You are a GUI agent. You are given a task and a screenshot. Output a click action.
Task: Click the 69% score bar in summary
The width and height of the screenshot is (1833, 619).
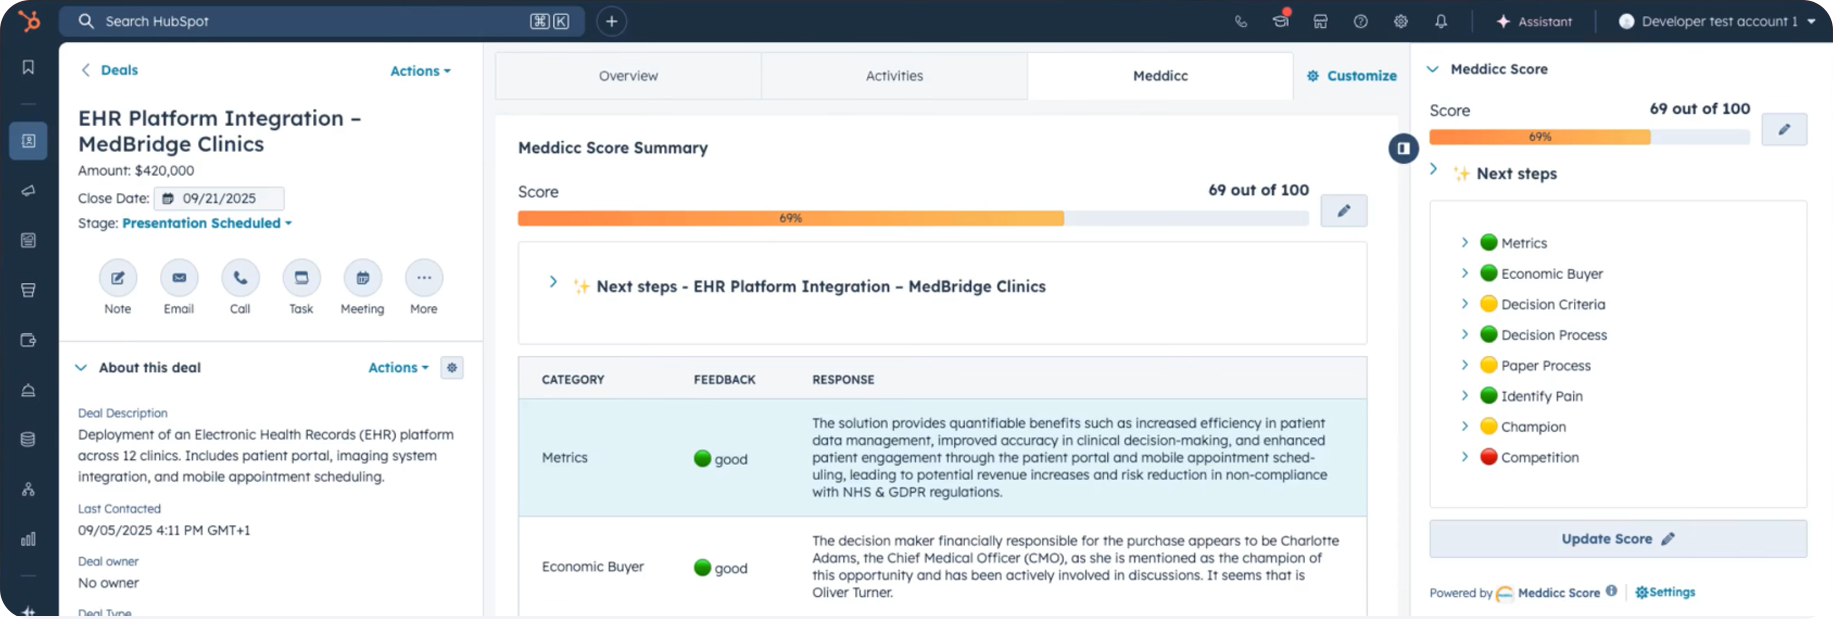click(912, 218)
